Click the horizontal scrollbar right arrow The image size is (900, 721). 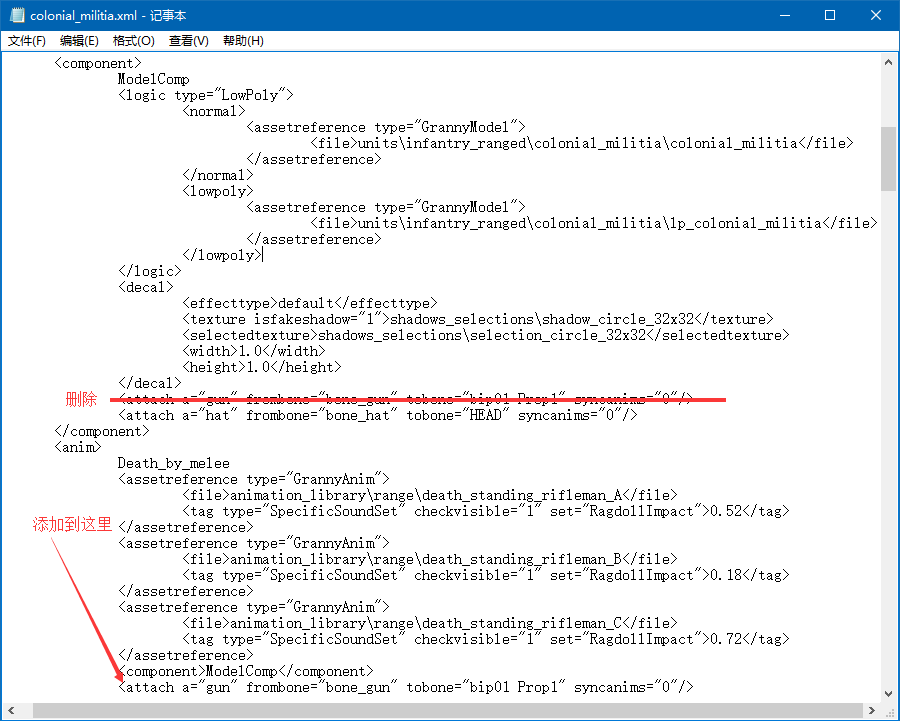(872, 711)
